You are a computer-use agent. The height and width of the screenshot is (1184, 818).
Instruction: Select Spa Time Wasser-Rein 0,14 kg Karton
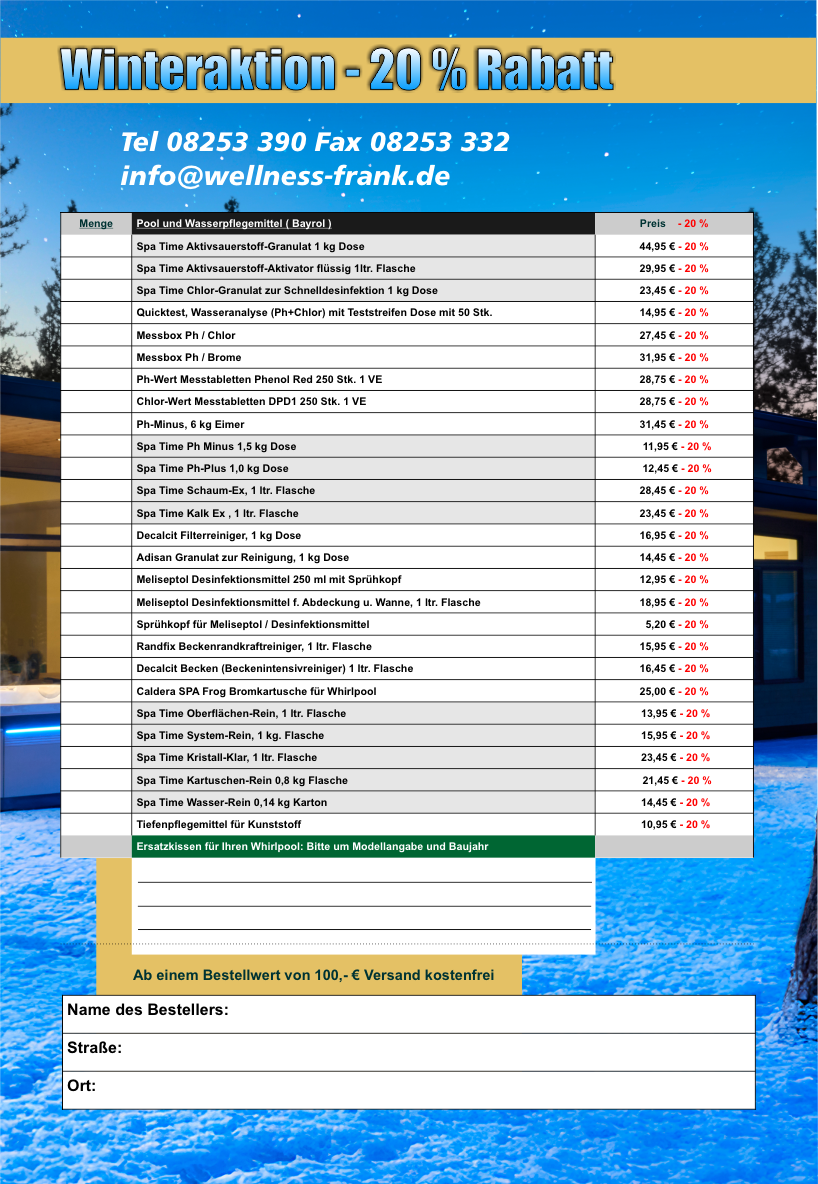232,803
